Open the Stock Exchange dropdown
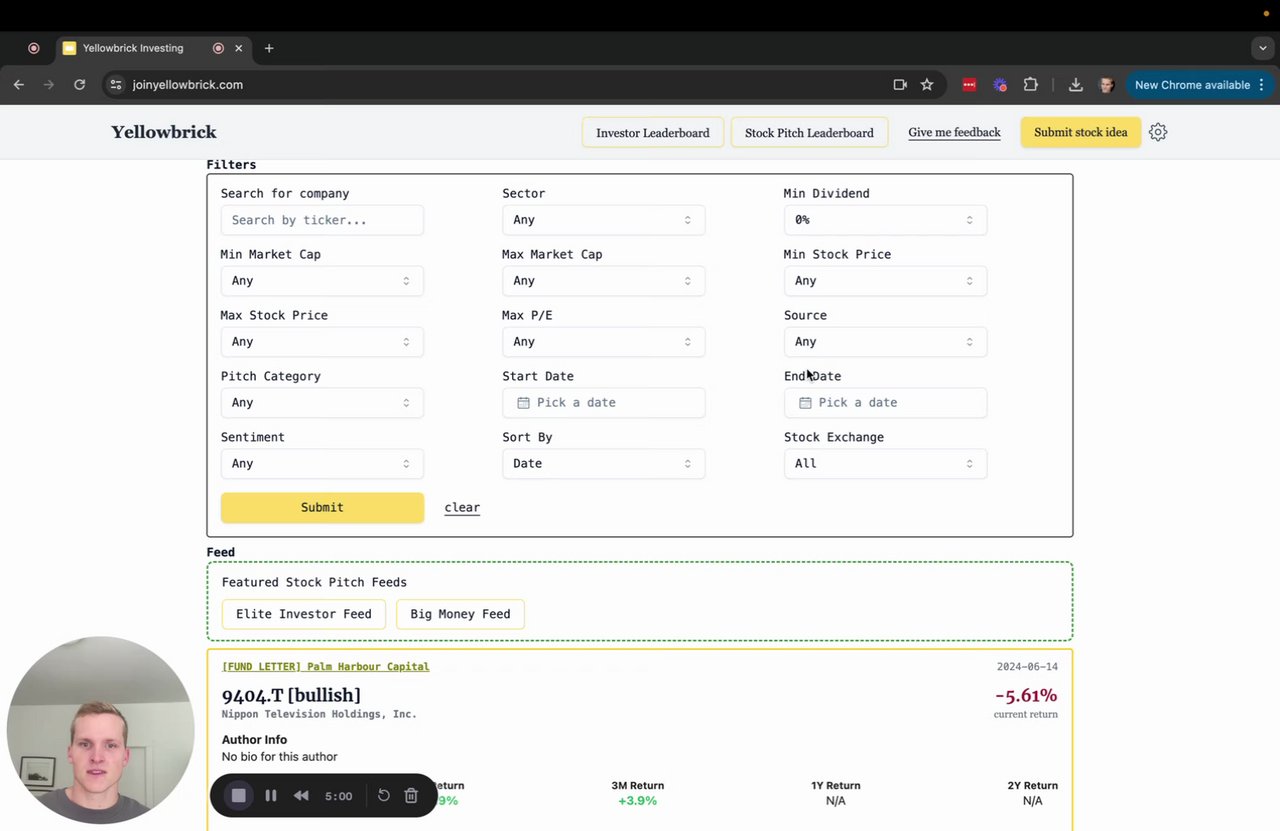 click(885, 464)
